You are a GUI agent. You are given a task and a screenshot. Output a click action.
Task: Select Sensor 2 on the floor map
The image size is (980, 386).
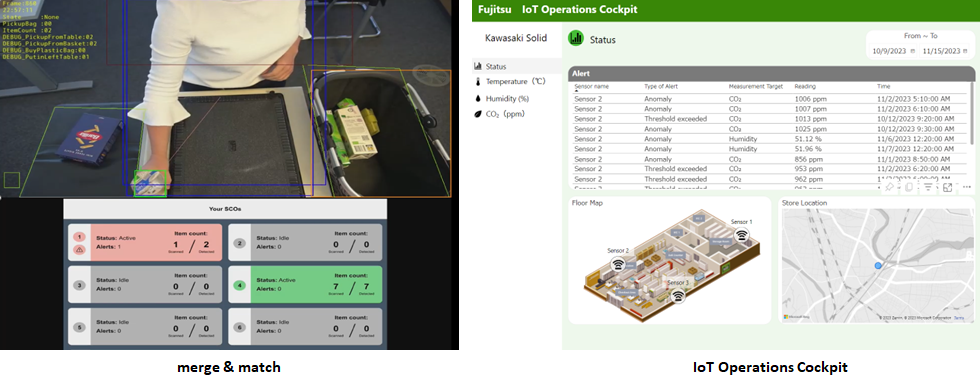[x=618, y=264]
